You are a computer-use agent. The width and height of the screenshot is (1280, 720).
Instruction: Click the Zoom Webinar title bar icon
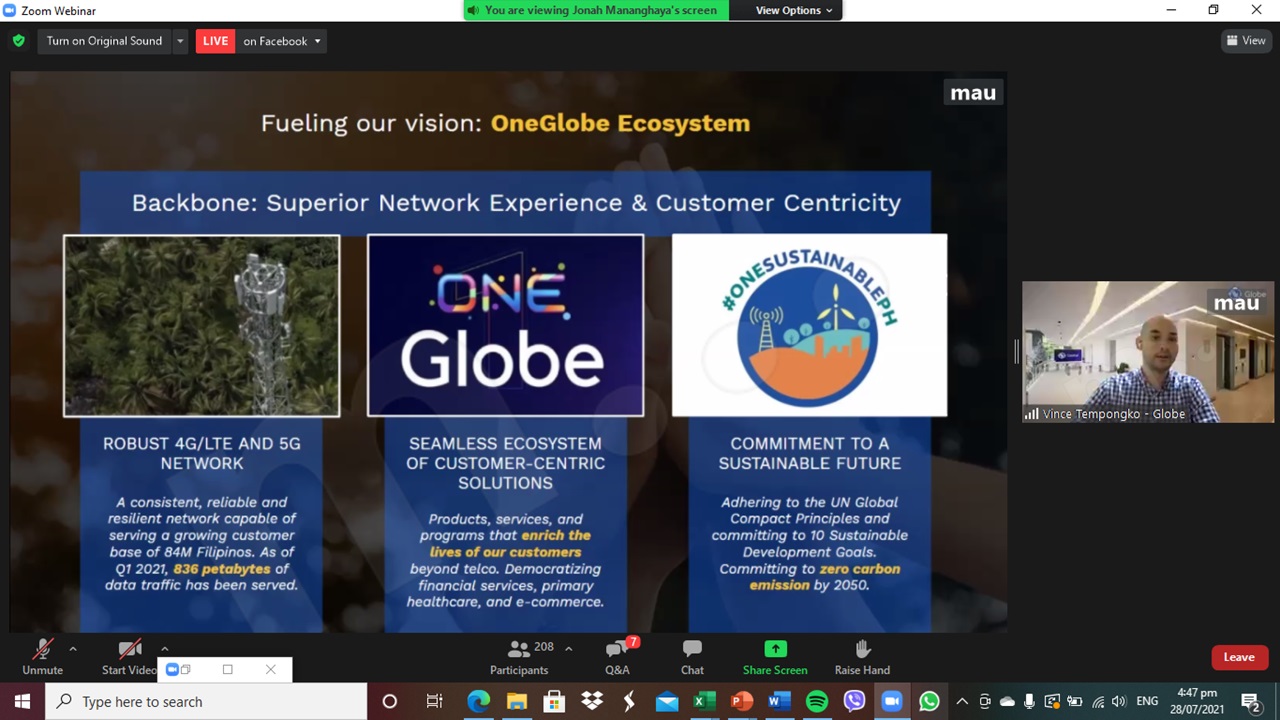tap(10, 10)
